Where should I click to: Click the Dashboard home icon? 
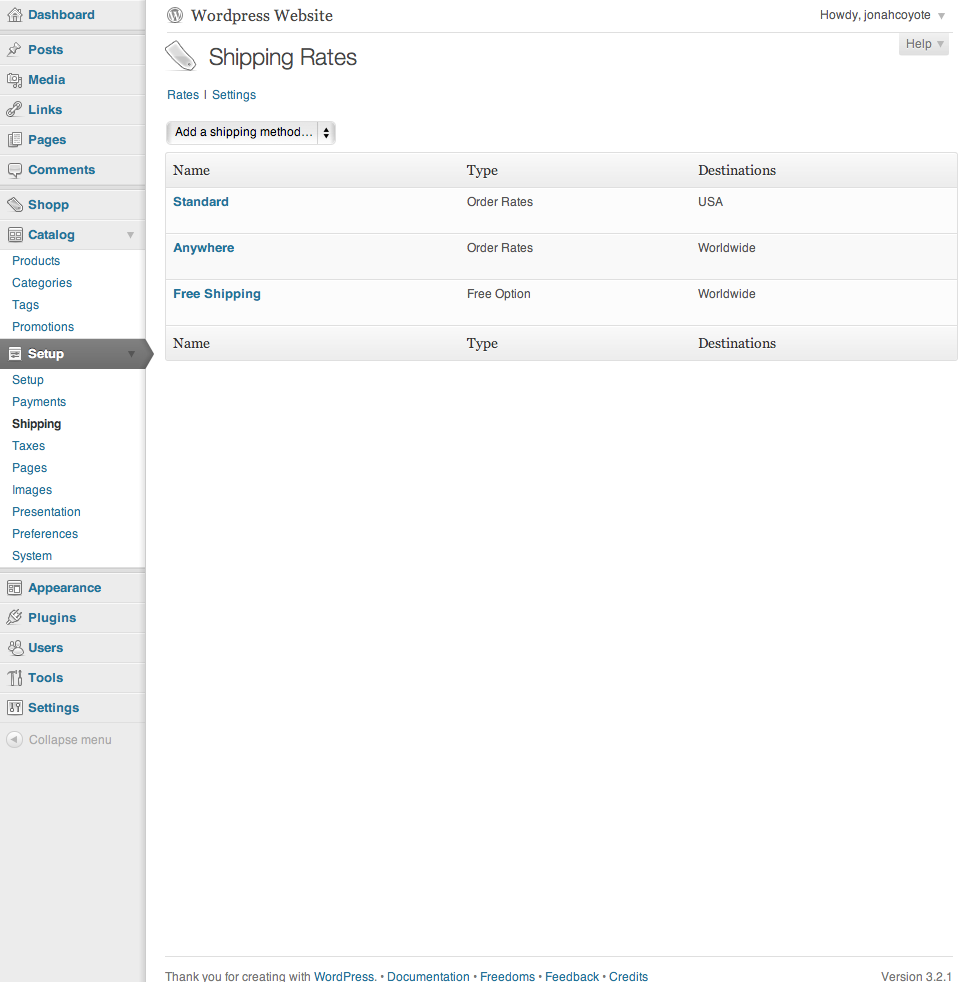[x=14, y=15]
